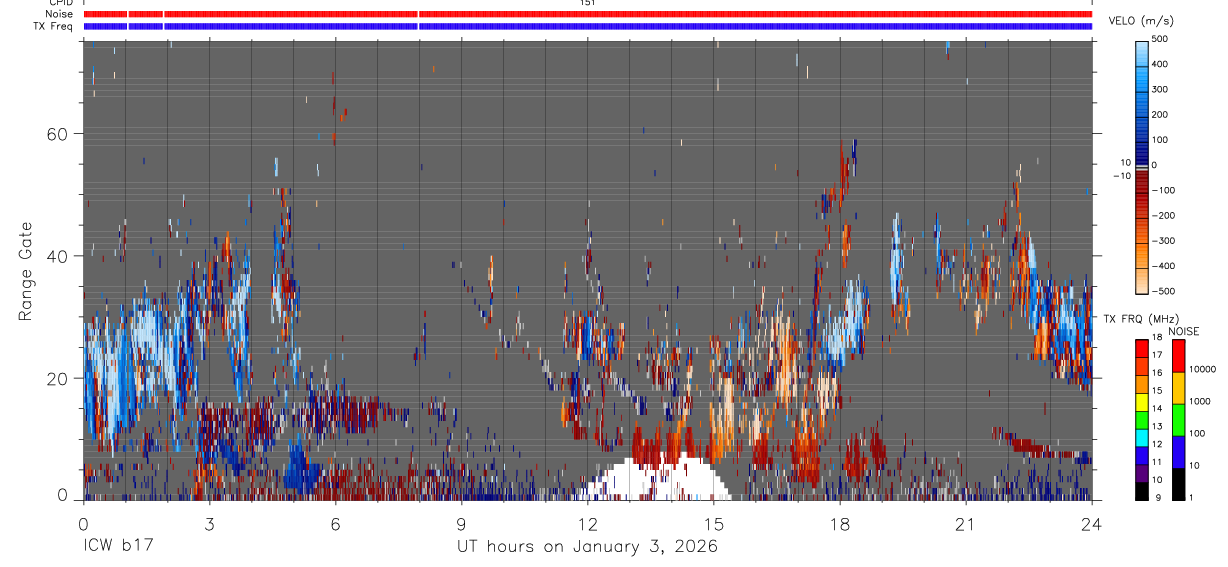Click the '21' hour tick on the UT axis

[x=966, y=523]
